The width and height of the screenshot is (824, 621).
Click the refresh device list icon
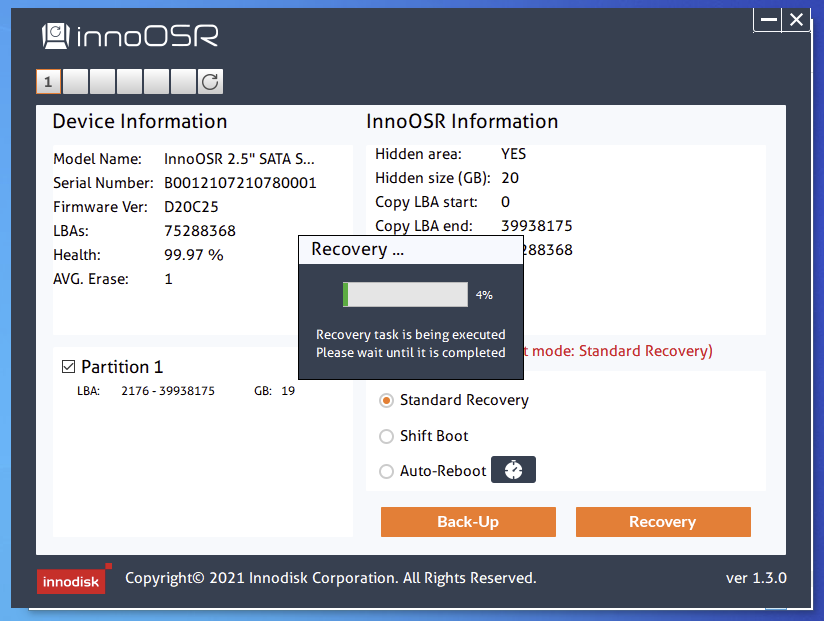pyautogui.click(x=210, y=82)
